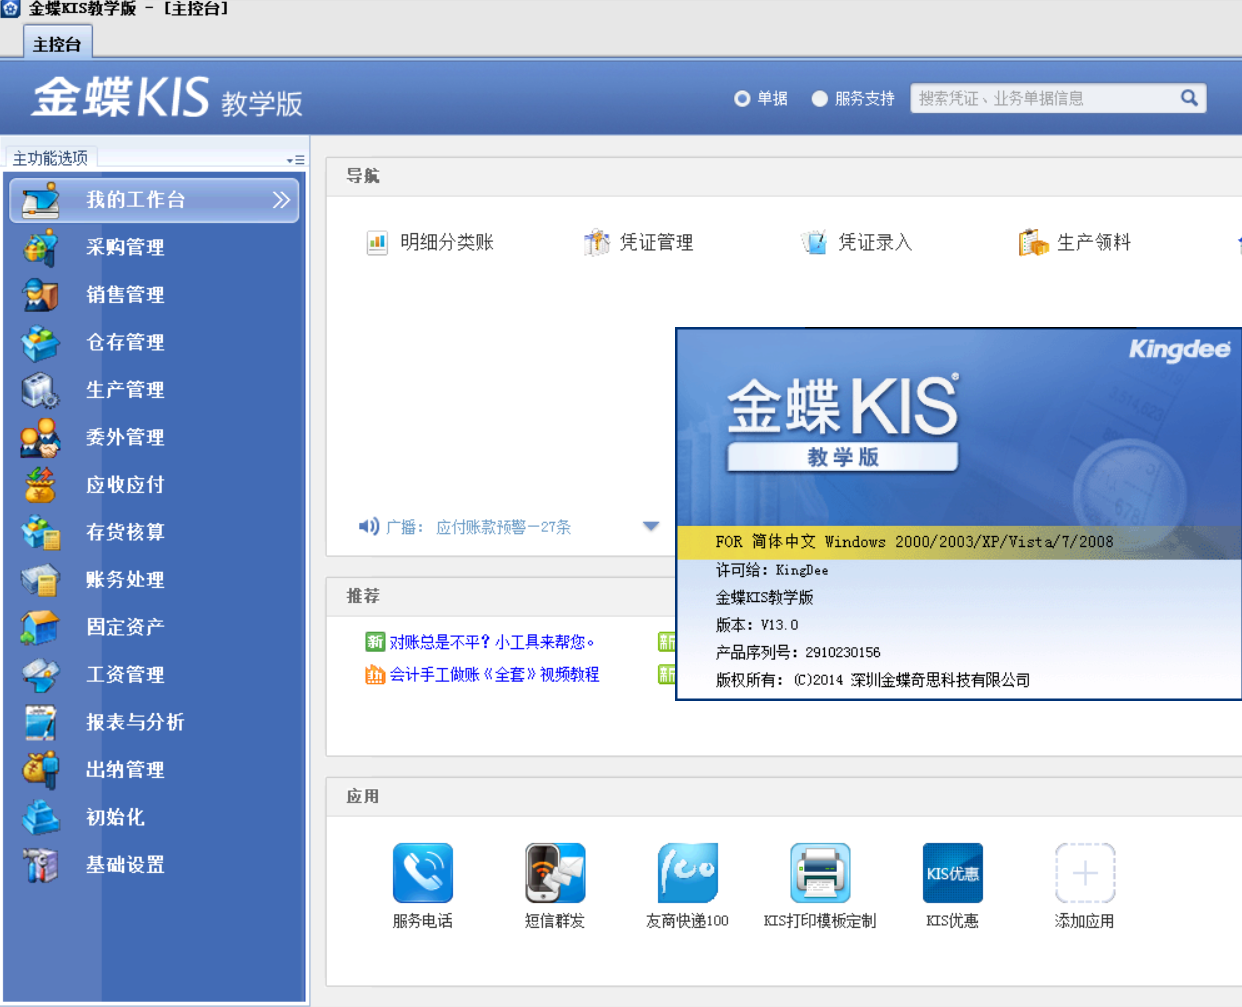
Task: Click the 初始化 sidebar icon
Action: coord(41,817)
